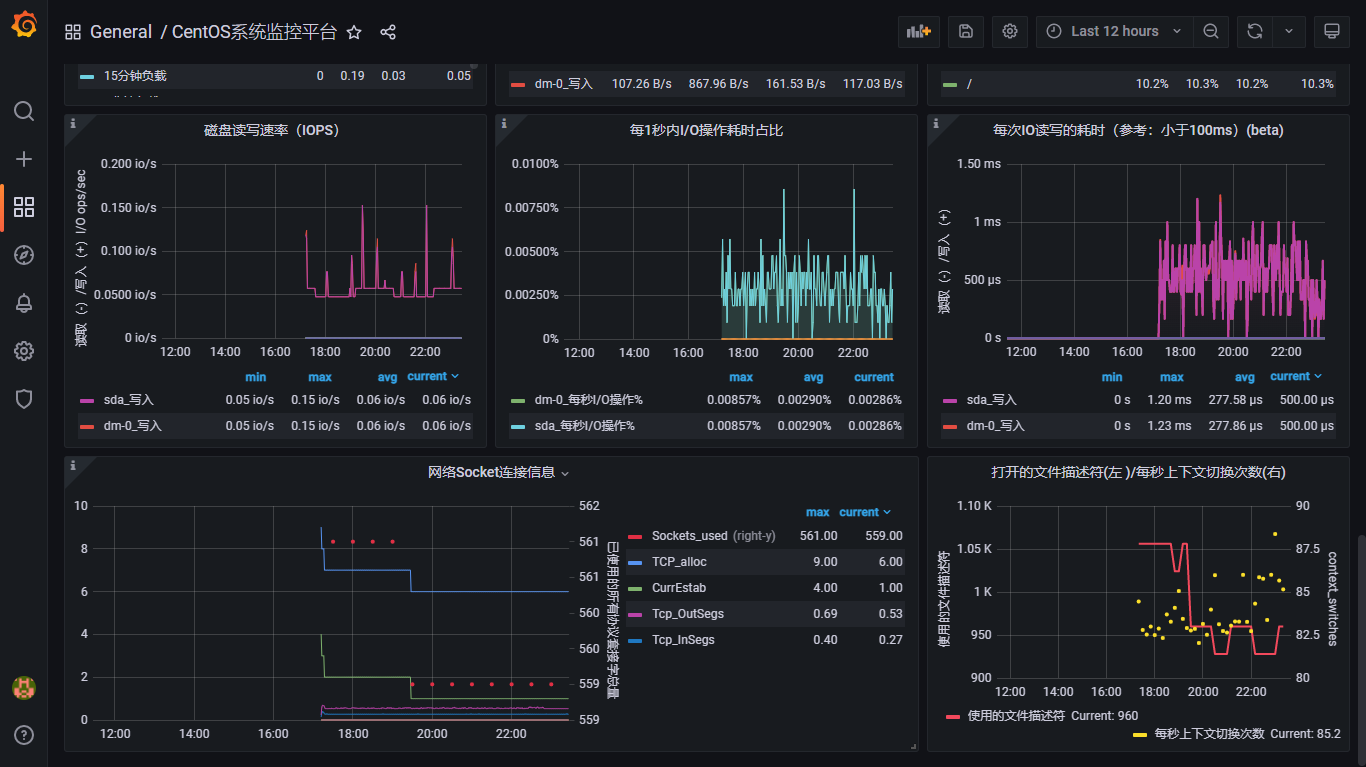Expand the refresh interval dropdown arrow

click(1289, 32)
